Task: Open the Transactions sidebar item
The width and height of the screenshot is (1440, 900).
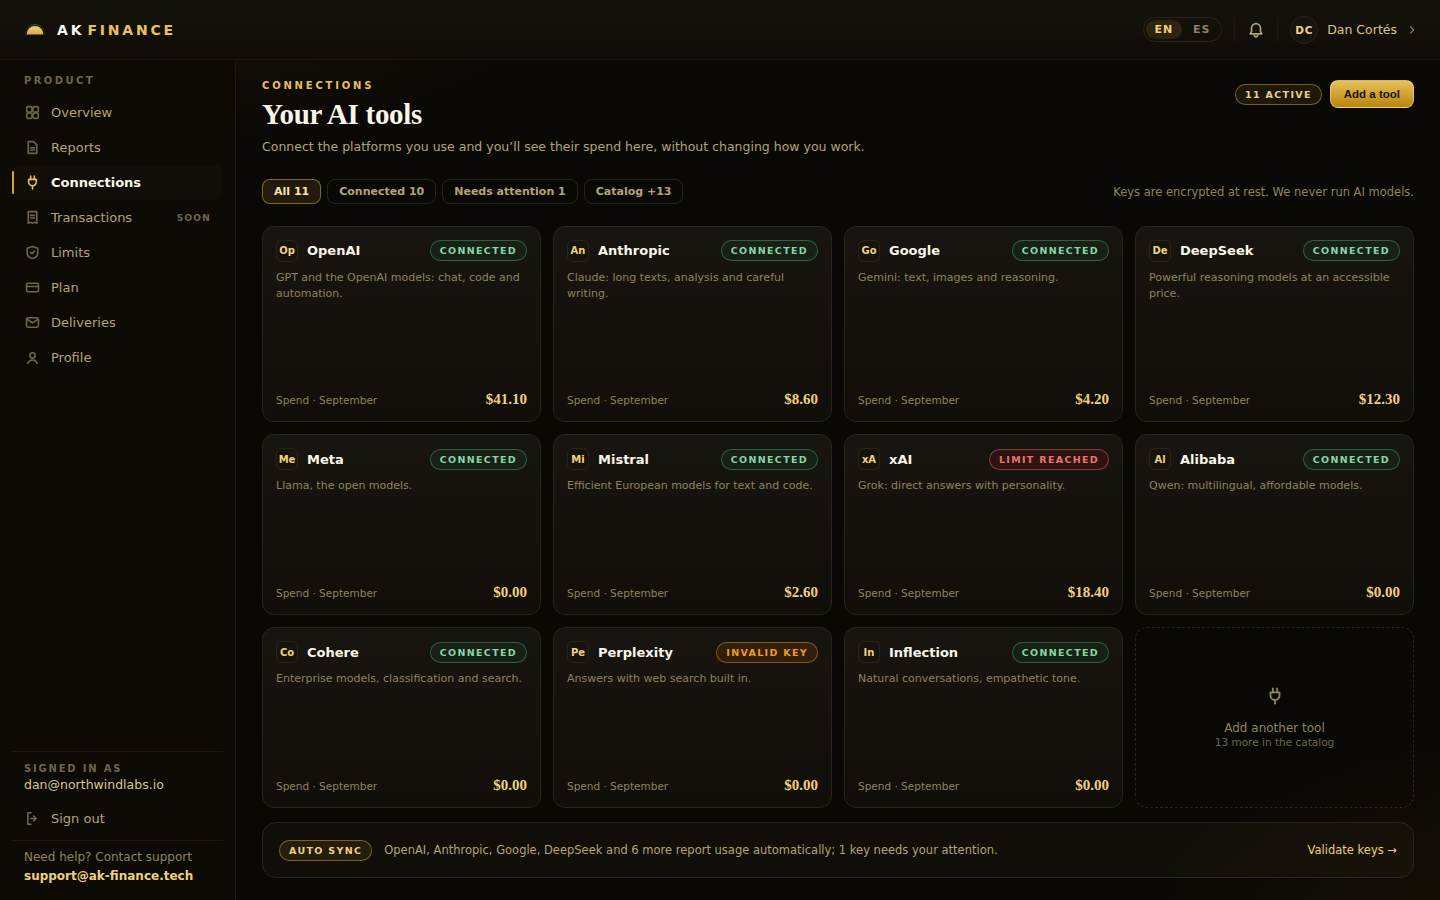Action: [x=117, y=218]
